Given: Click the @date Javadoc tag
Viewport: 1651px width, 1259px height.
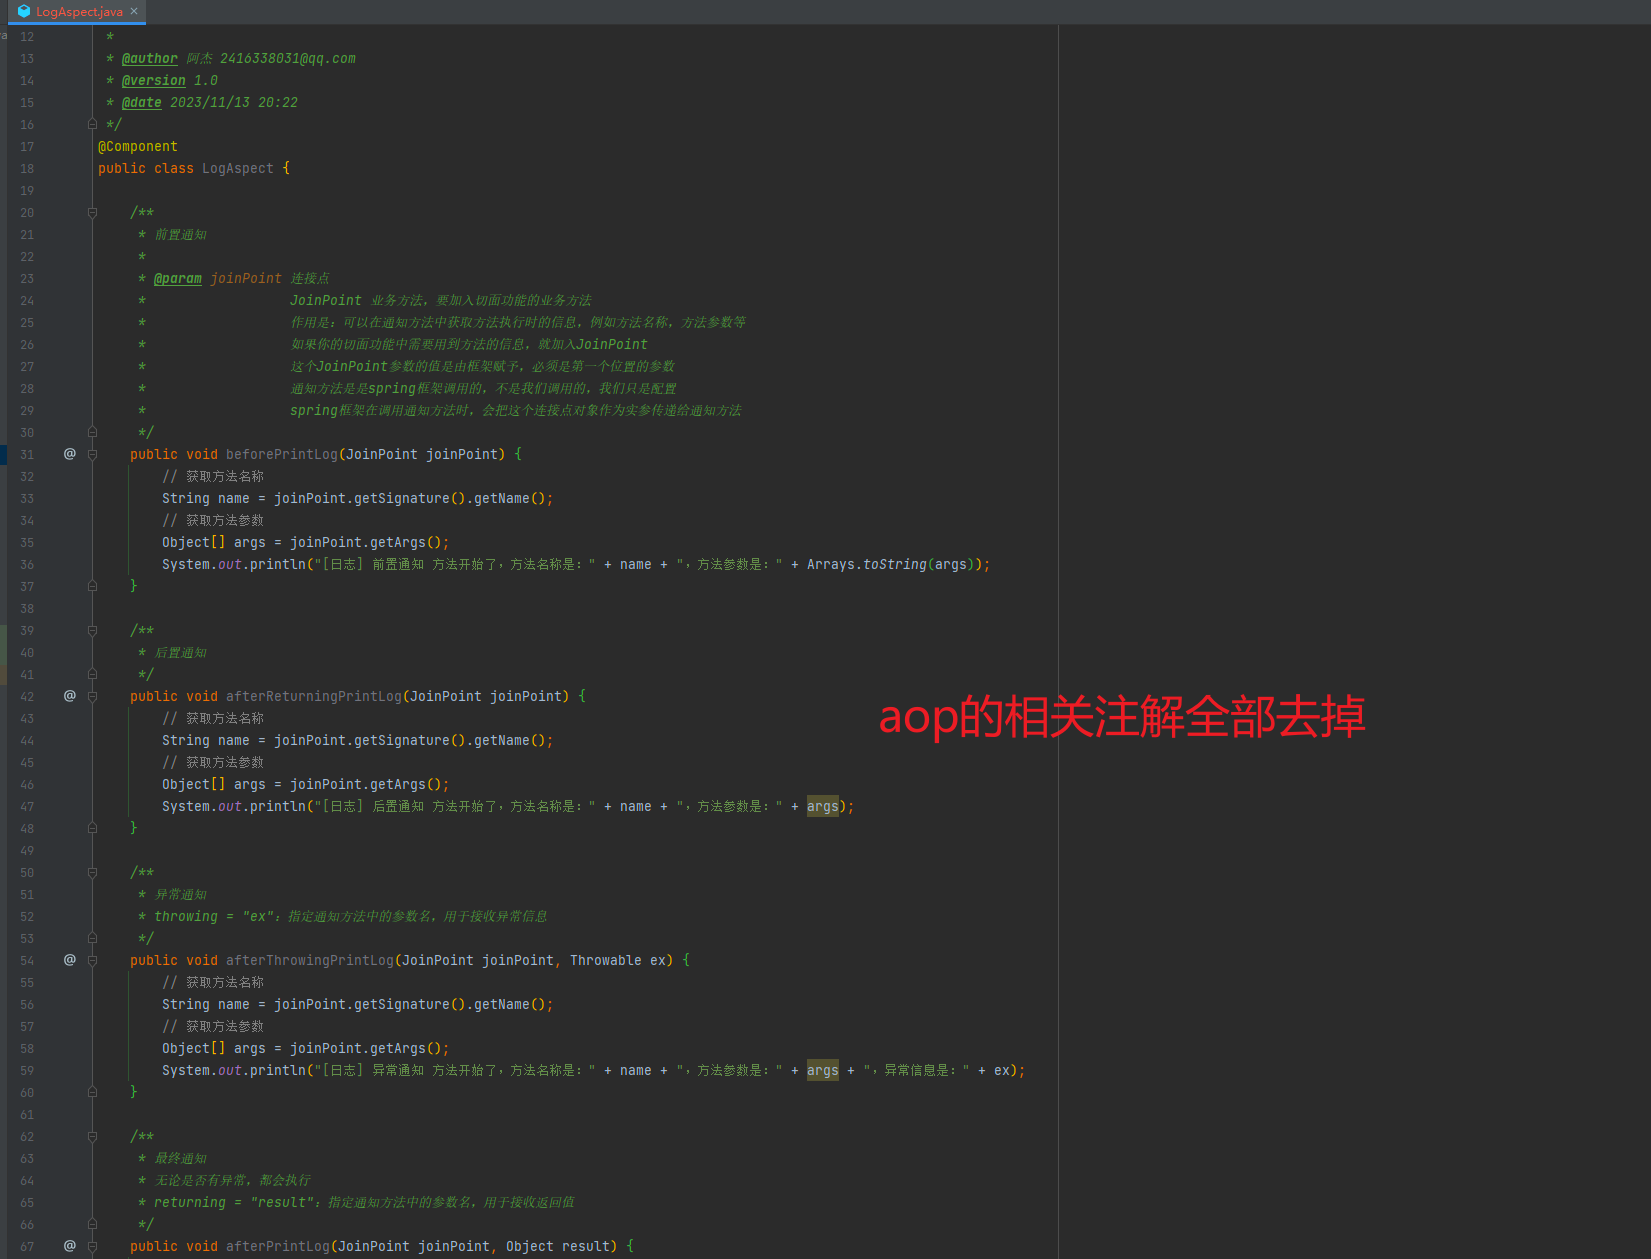Looking at the screenshot, I should [142, 103].
